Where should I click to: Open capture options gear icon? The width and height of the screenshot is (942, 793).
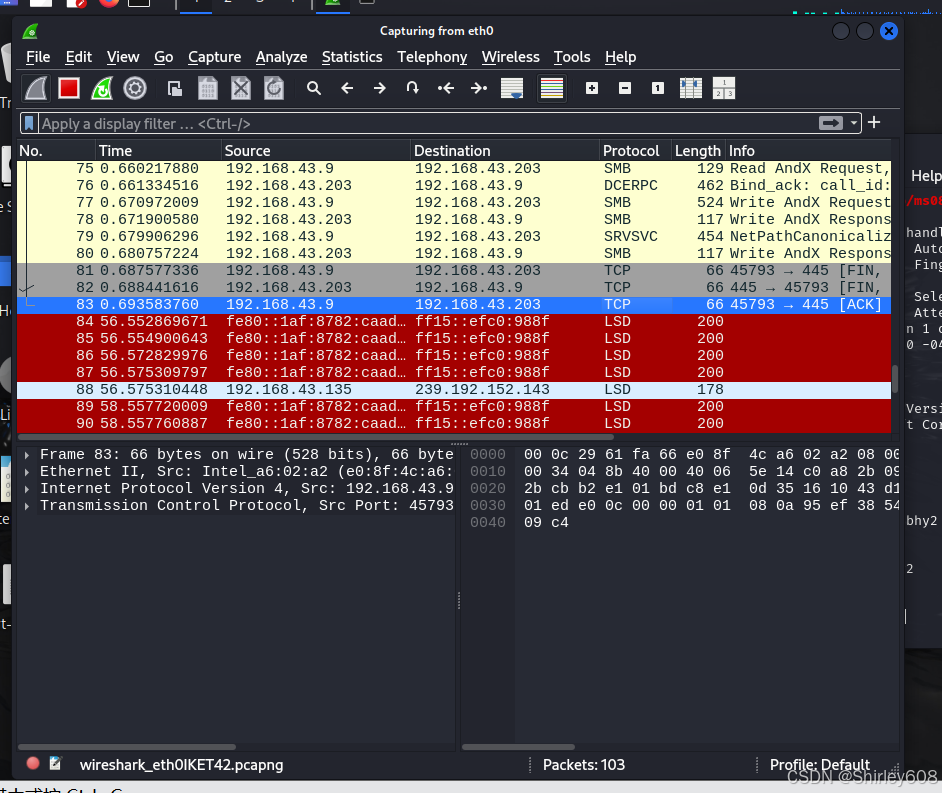click(x=135, y=89)
